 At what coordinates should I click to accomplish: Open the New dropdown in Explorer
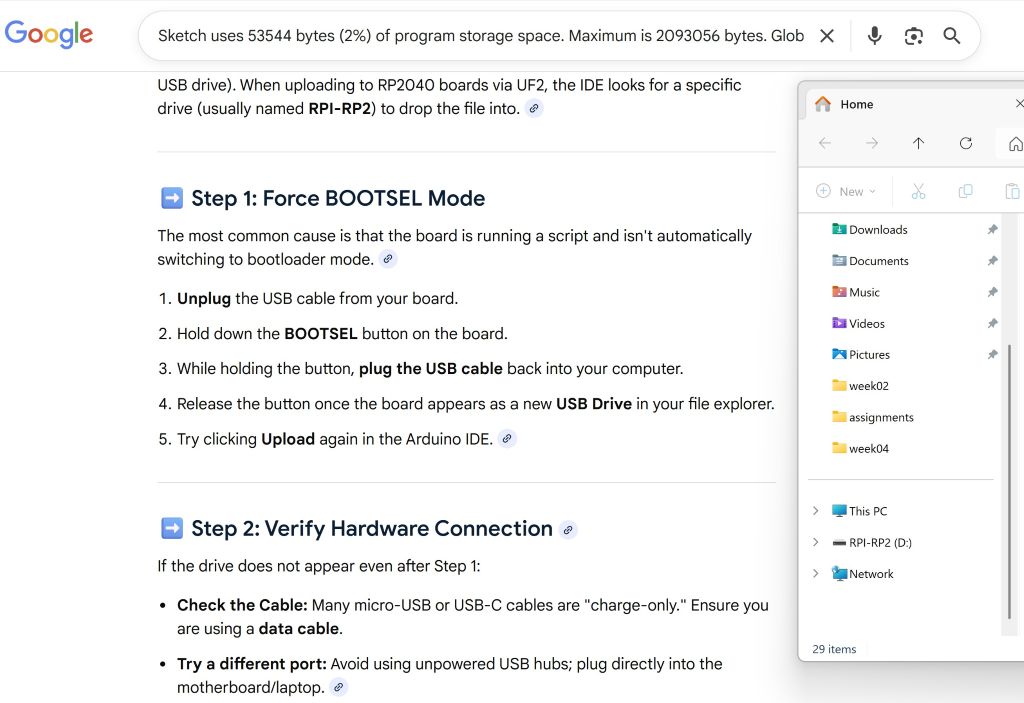tap(847, 191)
